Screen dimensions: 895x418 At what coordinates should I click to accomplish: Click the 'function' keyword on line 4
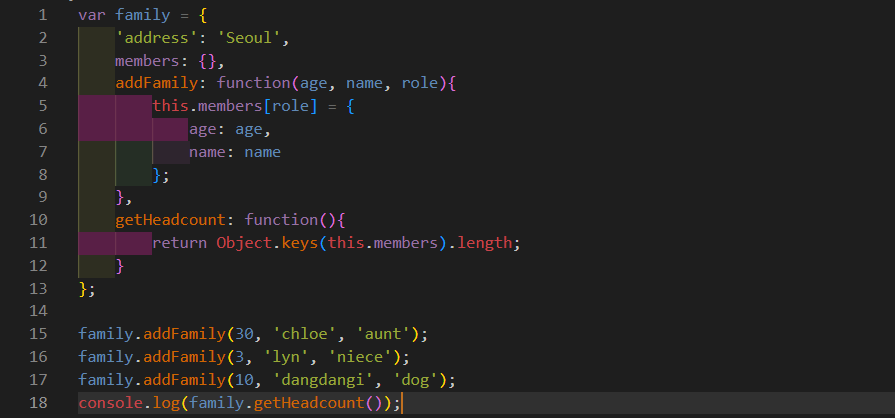pyautogui.click(x=253, y=83)
